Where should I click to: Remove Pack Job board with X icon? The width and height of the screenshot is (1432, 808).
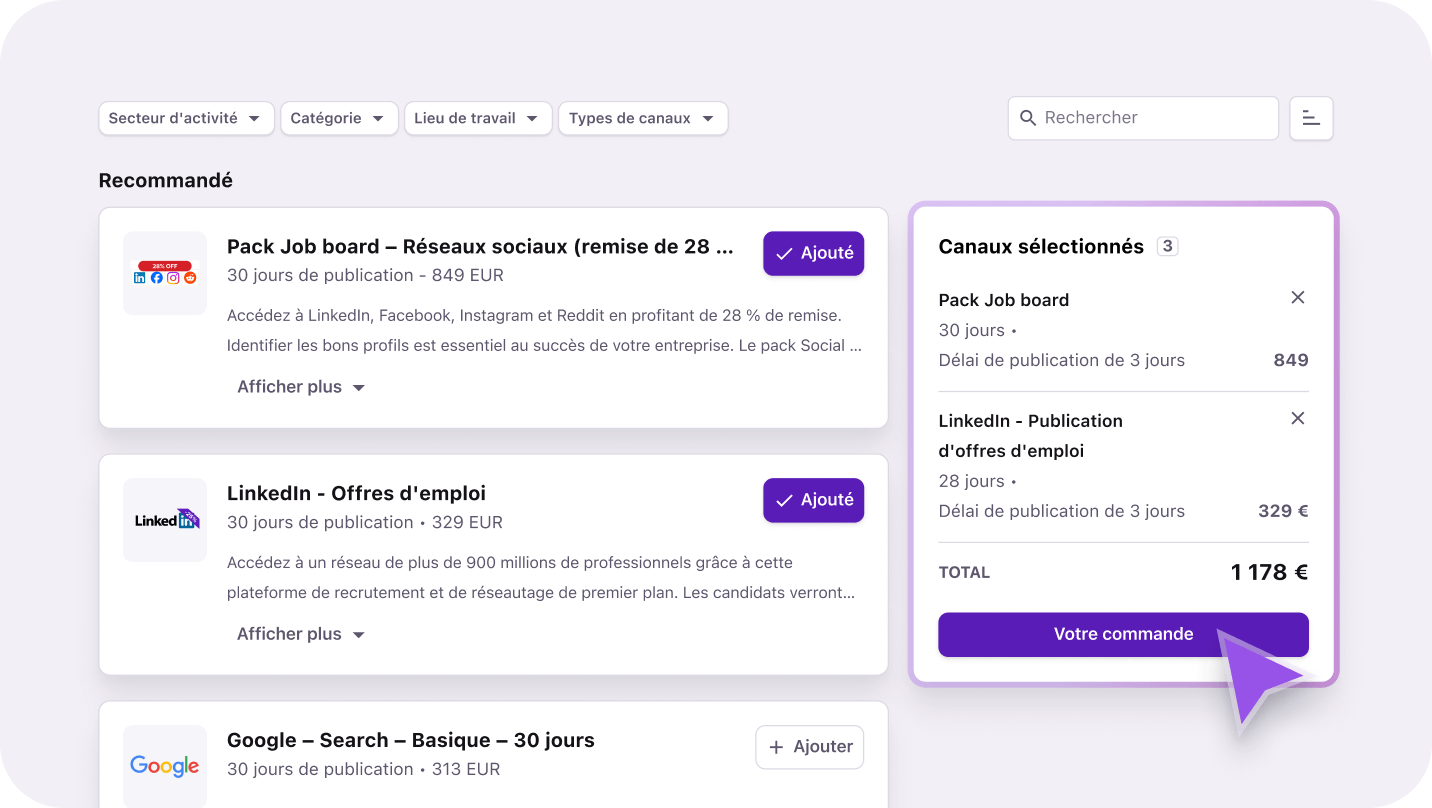[1297, 298]
